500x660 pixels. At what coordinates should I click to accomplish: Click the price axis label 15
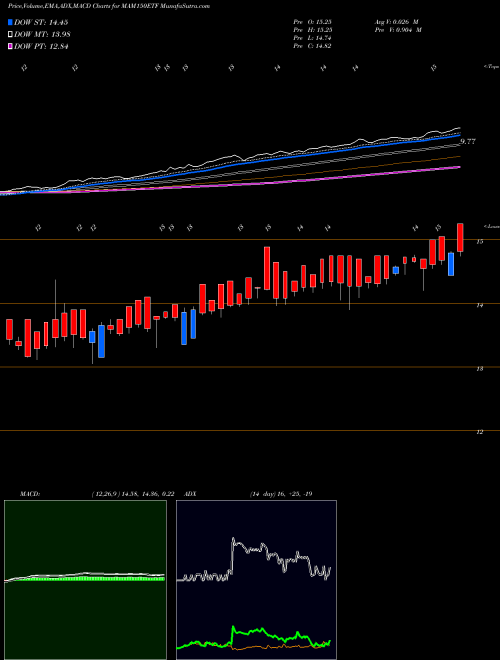click(x=479, y=242)
